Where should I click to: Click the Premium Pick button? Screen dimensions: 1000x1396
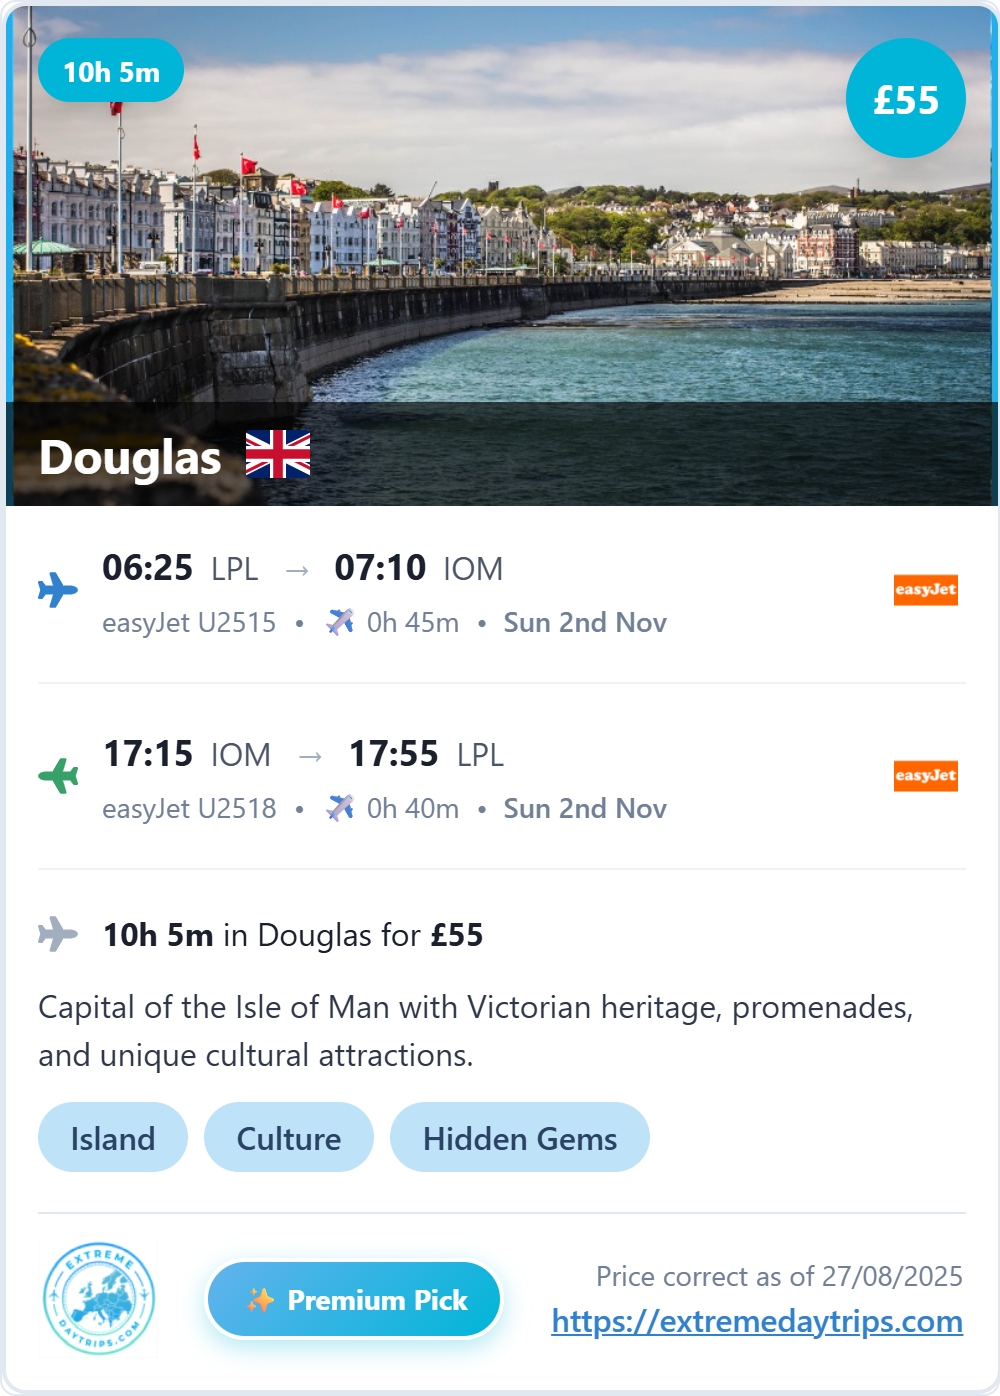pos(354,1300)
